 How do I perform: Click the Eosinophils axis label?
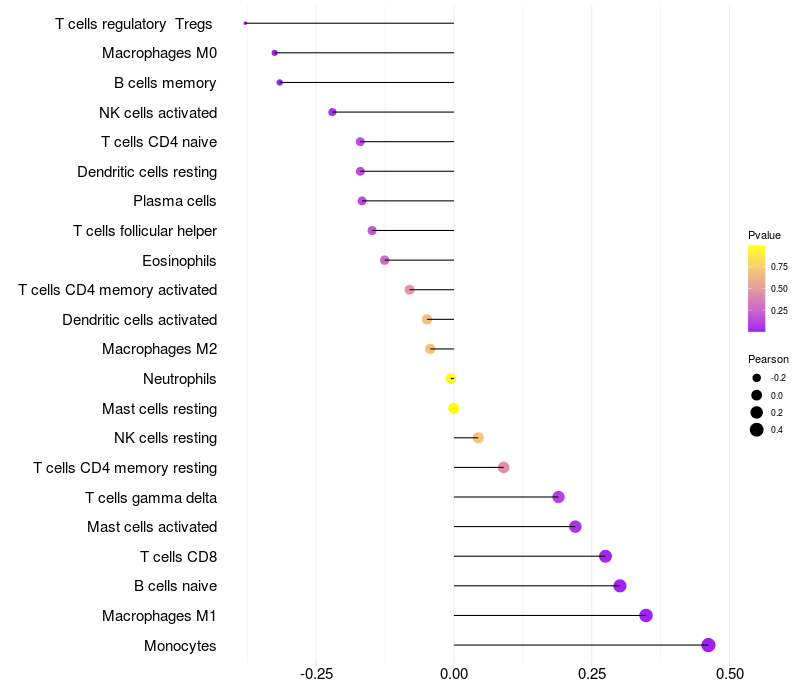(x=179, y=261)
